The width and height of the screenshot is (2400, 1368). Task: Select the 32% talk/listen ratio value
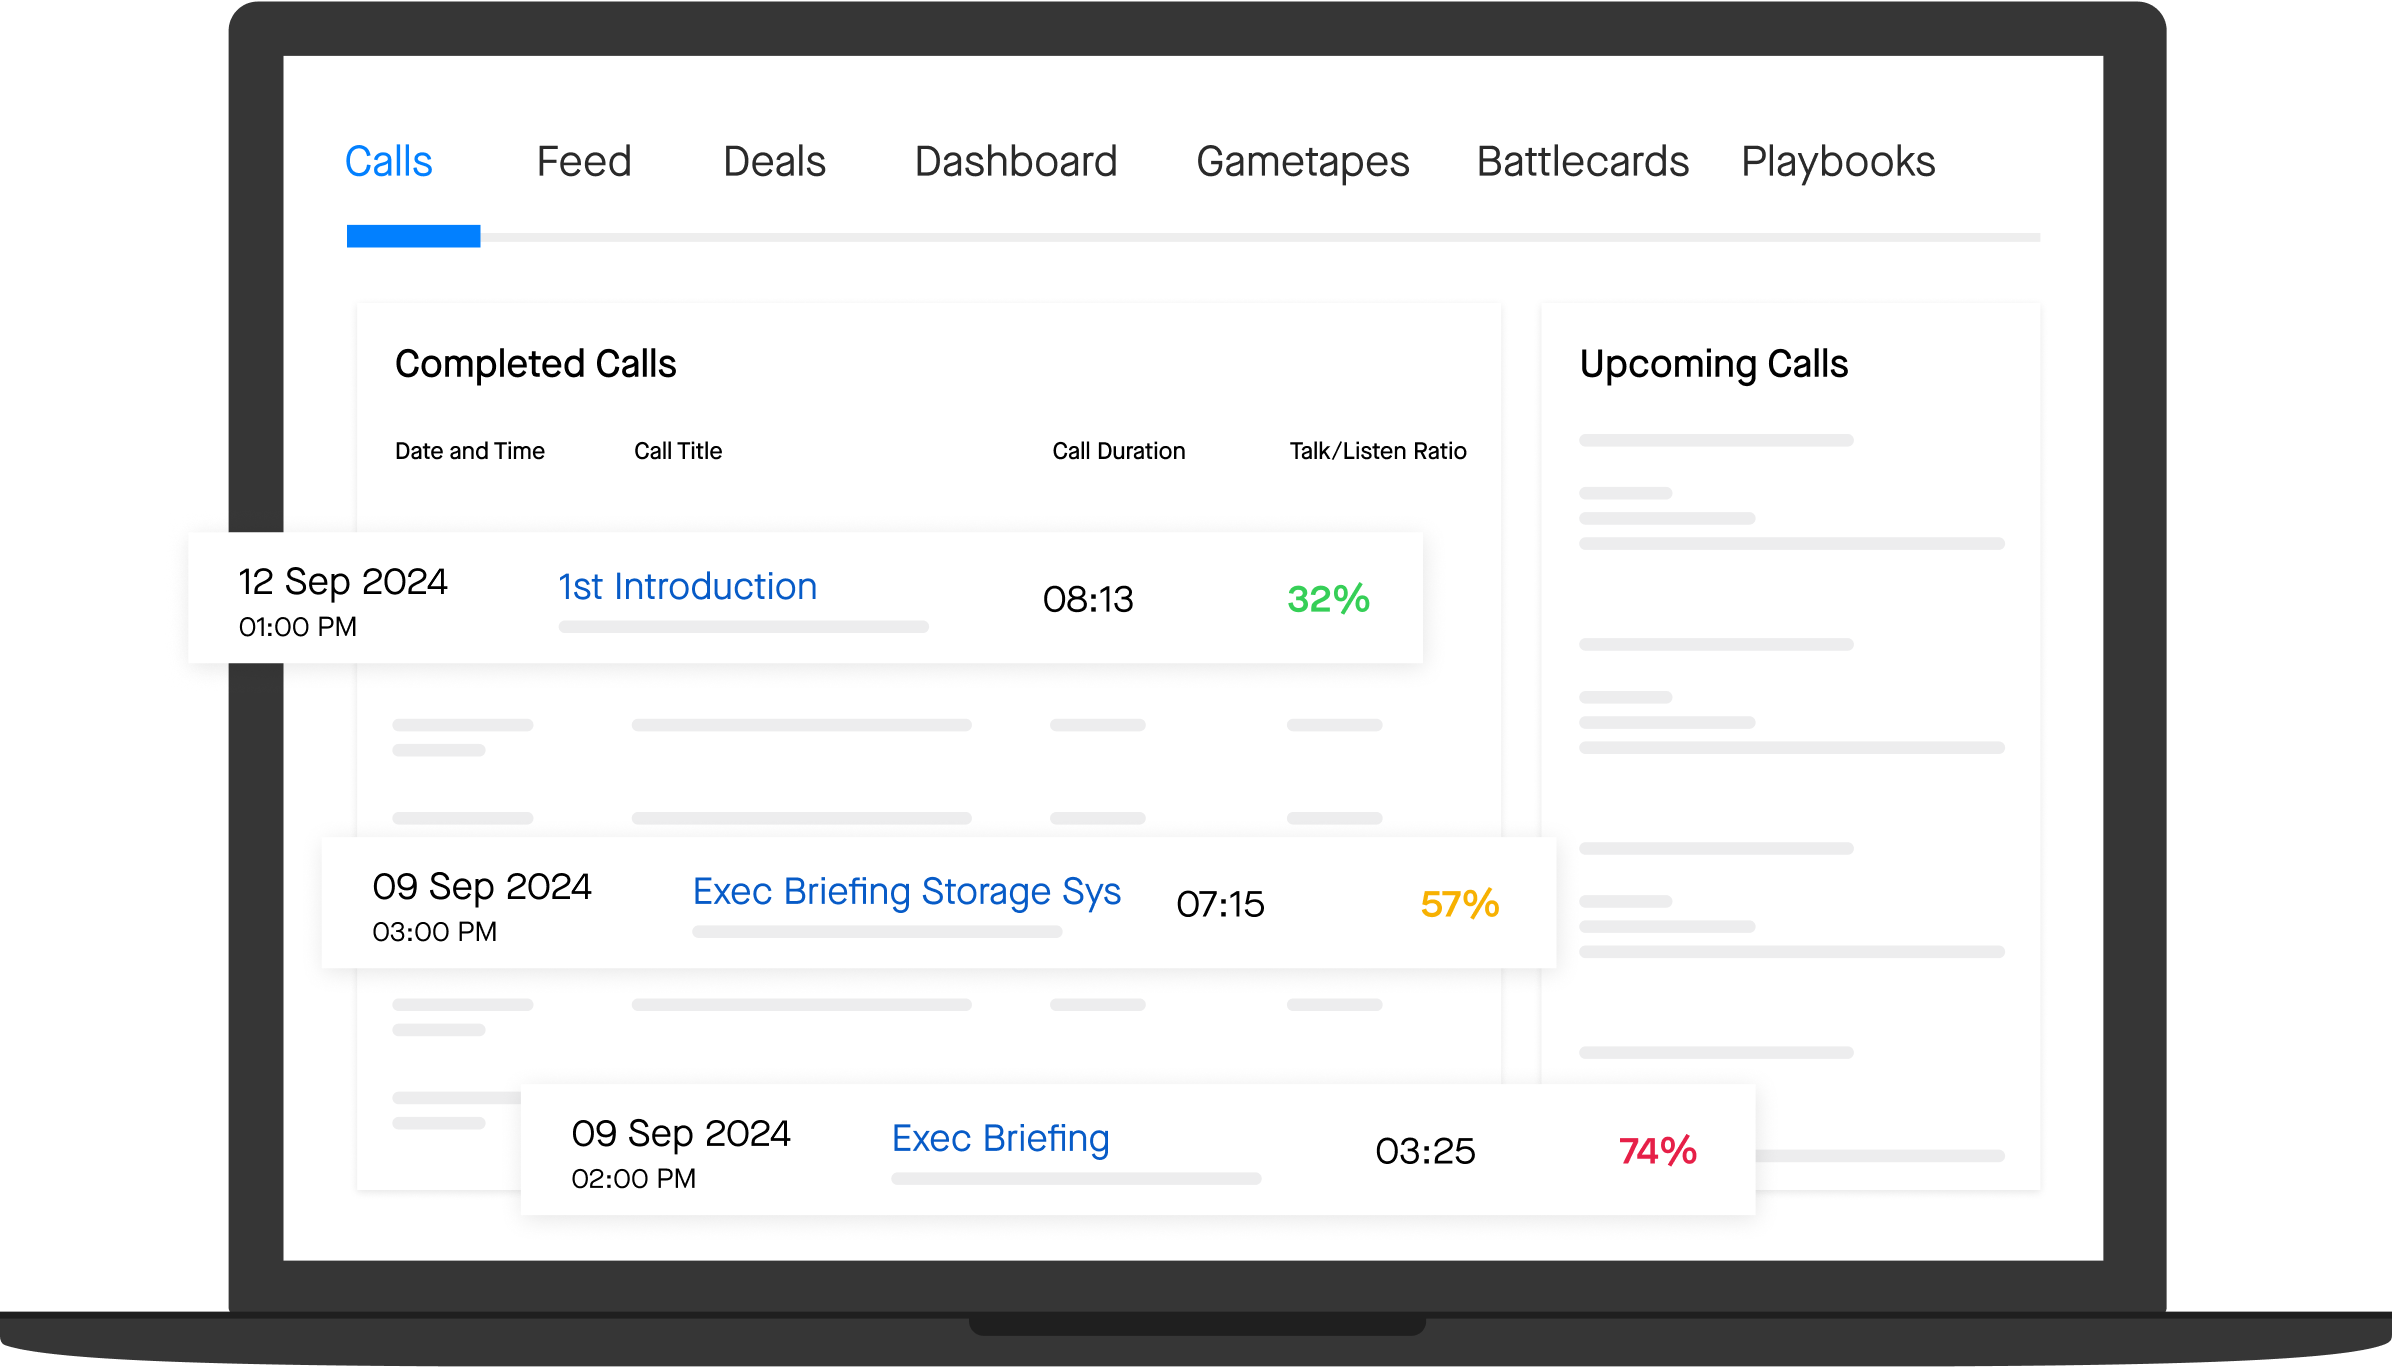tap(1329, 600)
